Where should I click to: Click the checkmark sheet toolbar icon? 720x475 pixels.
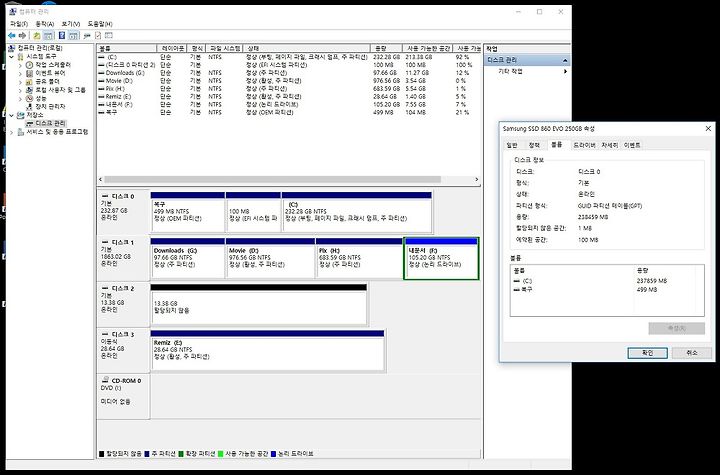click(x=98, y=35)
